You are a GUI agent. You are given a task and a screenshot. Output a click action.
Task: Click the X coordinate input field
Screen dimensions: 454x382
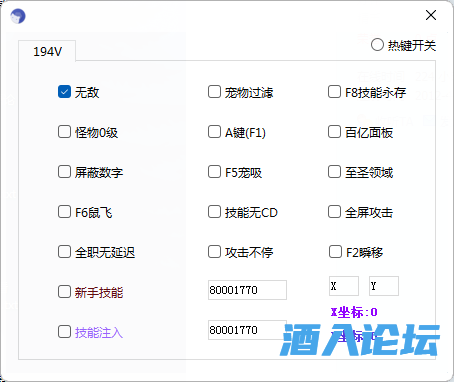click(x=344, y=286)
